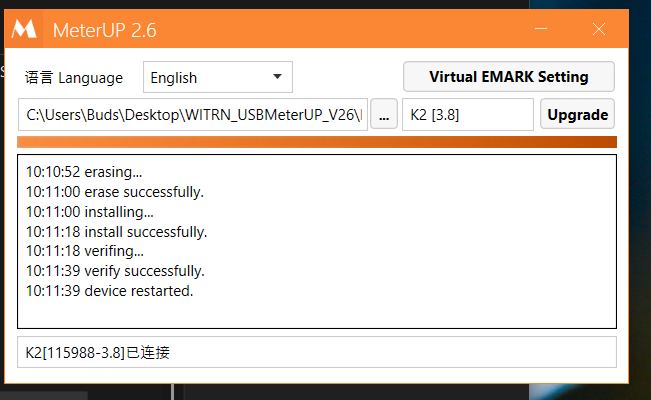
Task: Click the K2 [3.8] version field
Action: (x=467, y=114)
